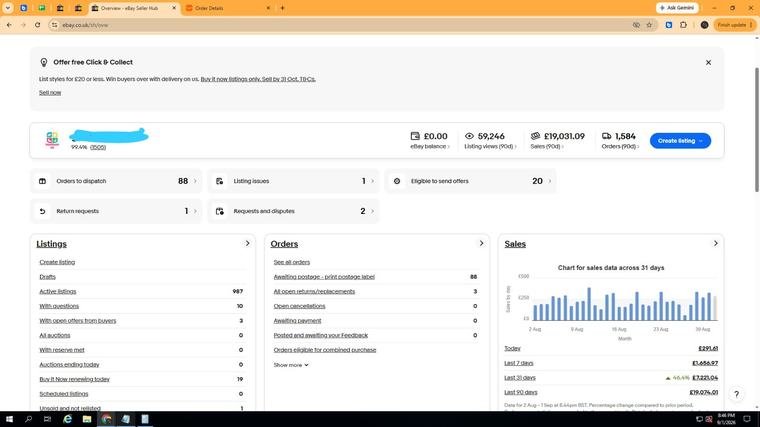Open the Buy it now listings T&Cs link
Image resolution: width=760 pixels, height=427 pixels.
point(258,79)
